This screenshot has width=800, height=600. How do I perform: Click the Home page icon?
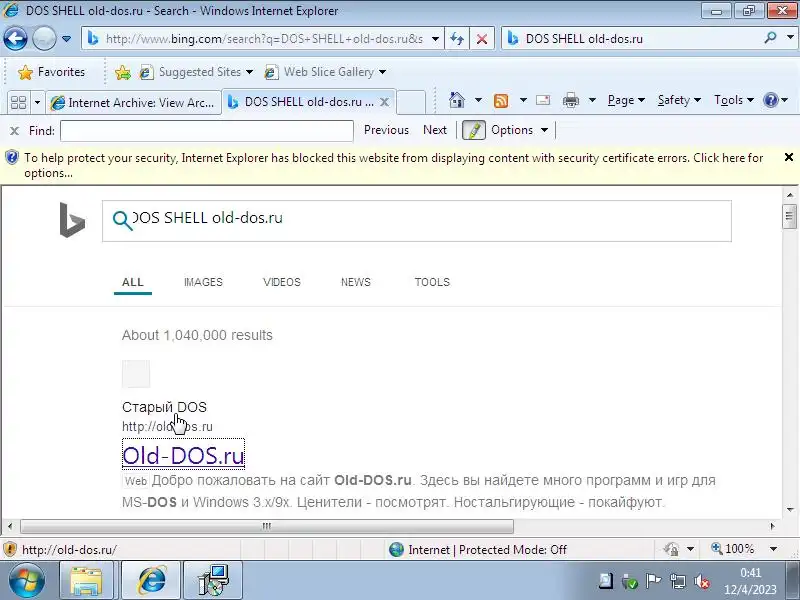click(457, 100)
